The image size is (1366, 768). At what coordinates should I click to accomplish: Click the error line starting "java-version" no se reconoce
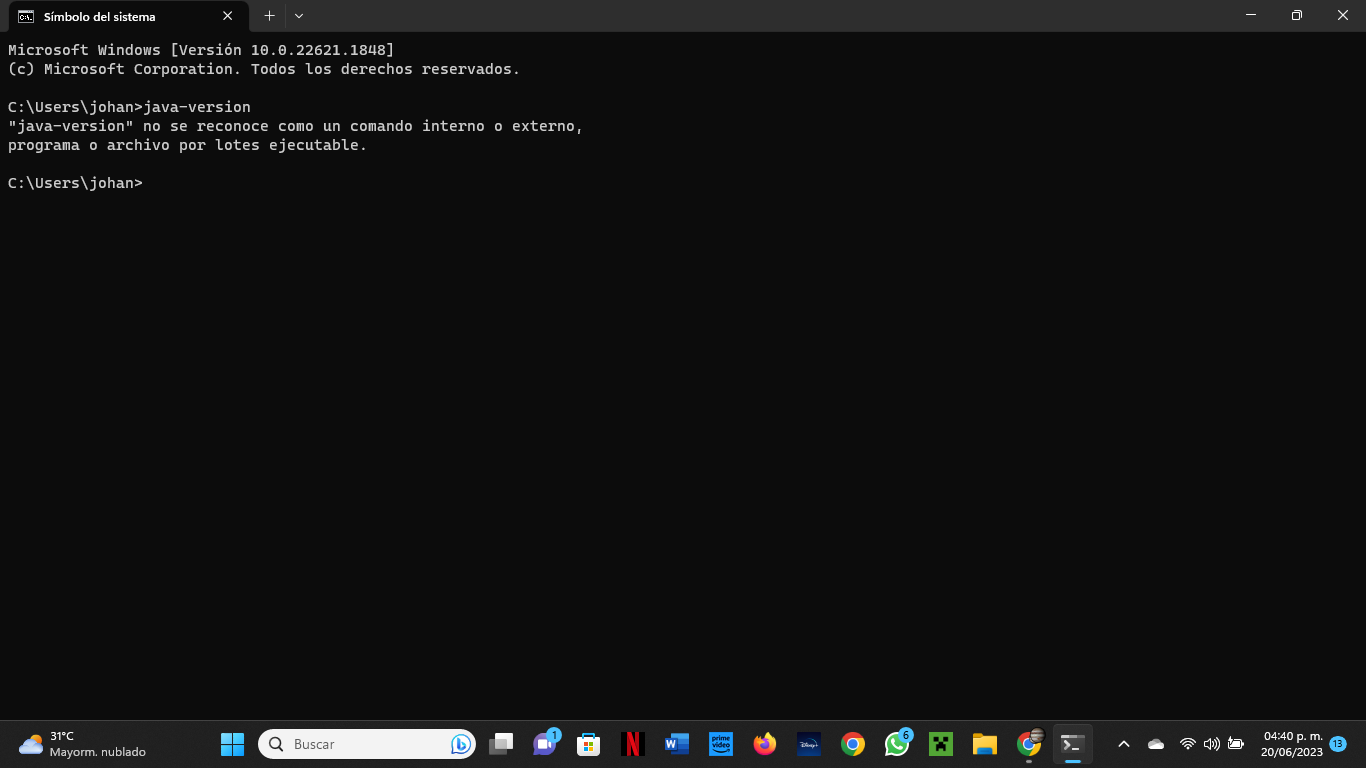tap(296, 126)
